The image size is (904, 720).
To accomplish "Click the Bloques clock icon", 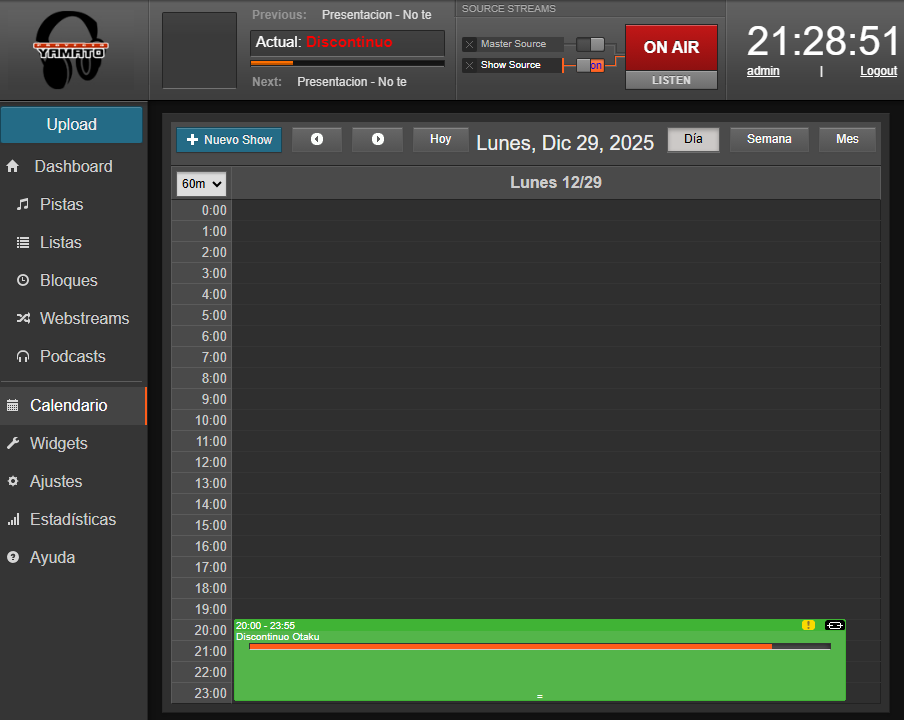I will click(x=22, y=280).
